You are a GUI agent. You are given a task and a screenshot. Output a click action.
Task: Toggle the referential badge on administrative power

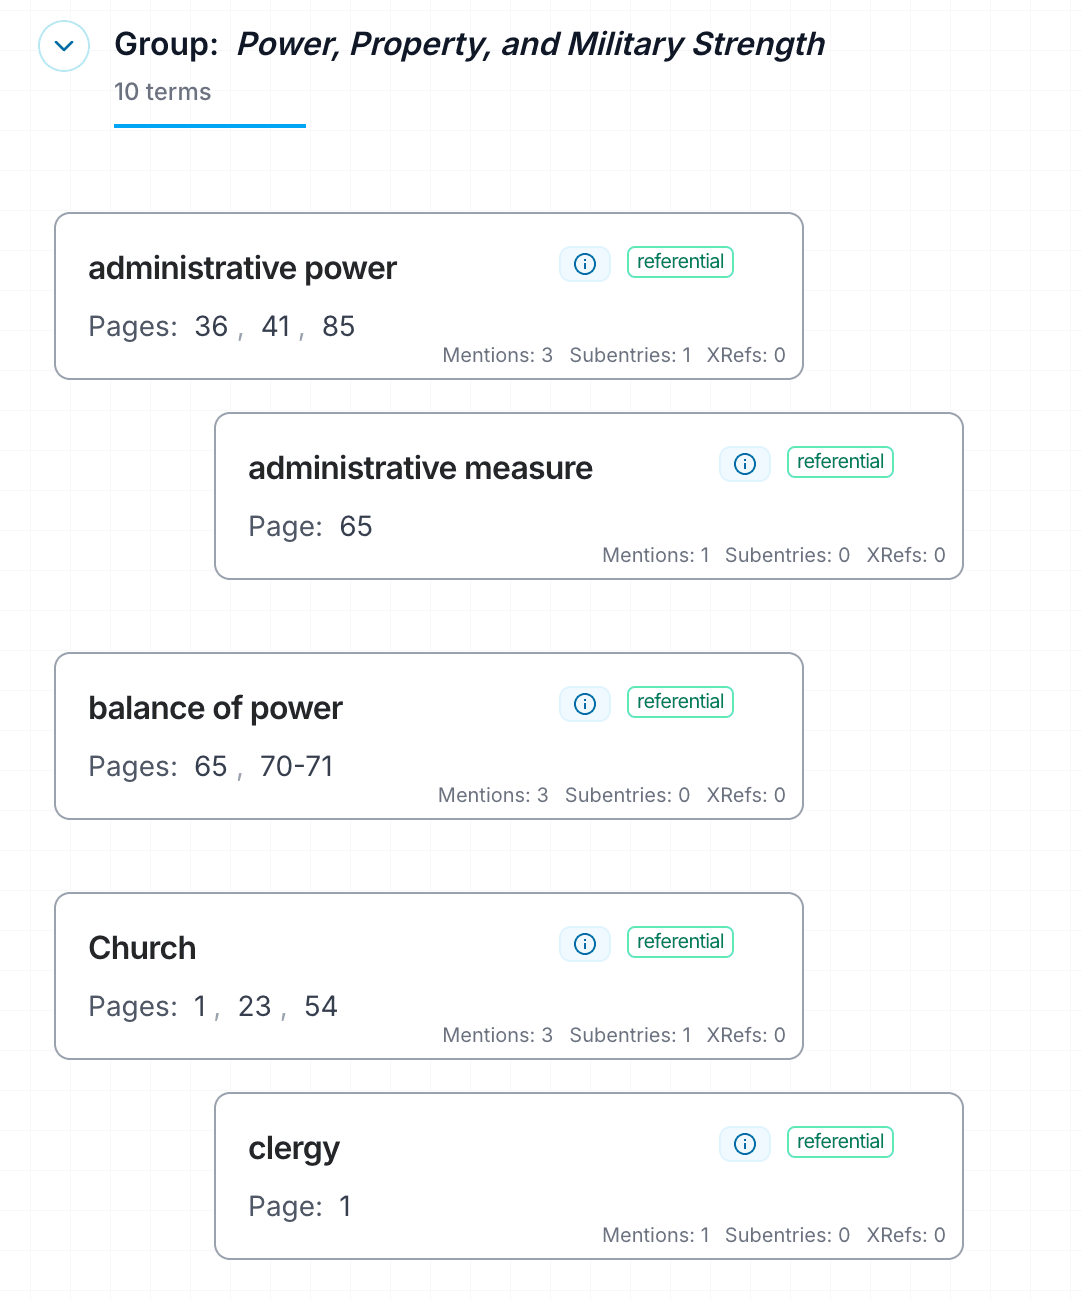click(680, 261)
